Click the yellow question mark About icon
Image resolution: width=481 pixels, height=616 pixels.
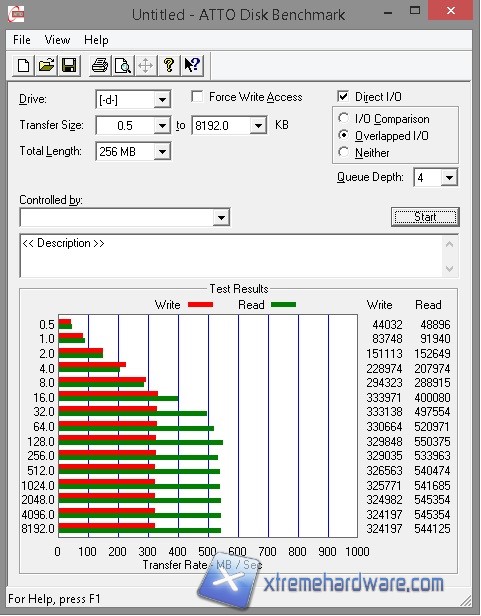click(x=169, y=65)
